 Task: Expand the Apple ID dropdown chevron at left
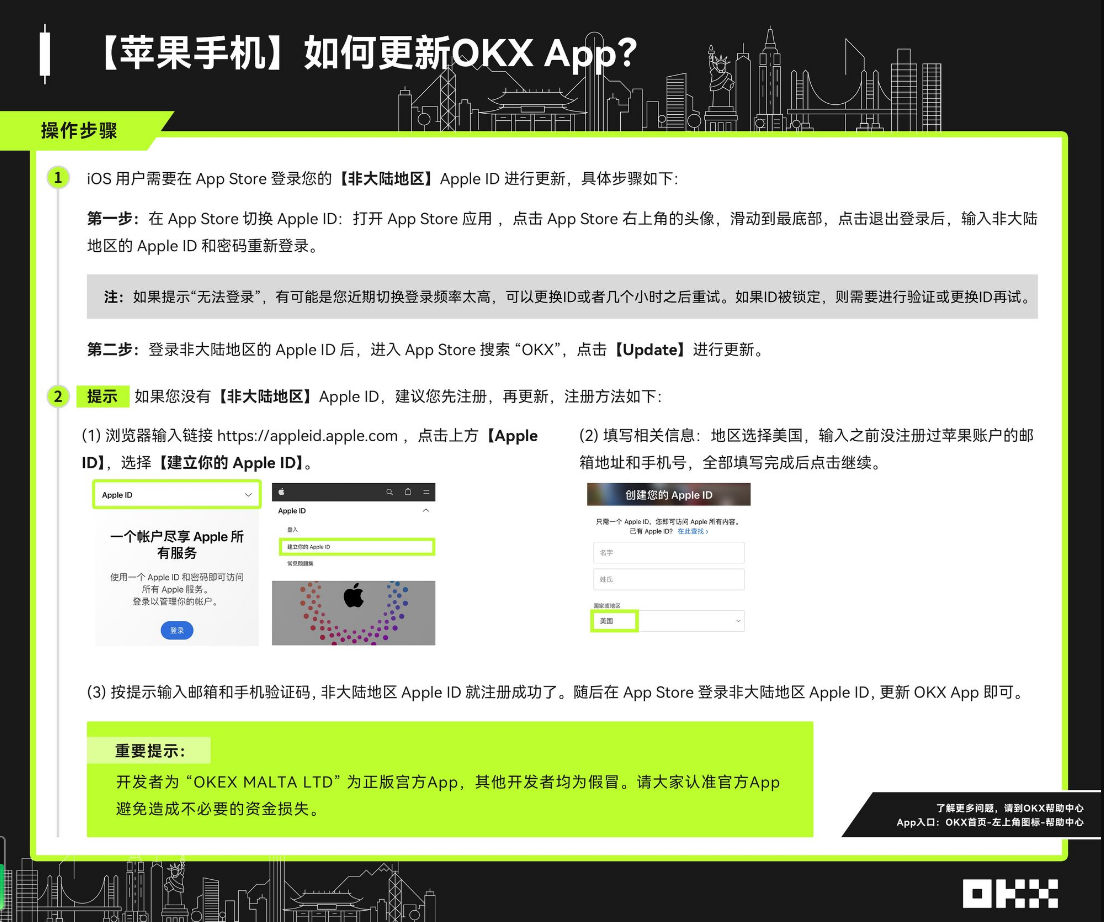tap(248, 495)
